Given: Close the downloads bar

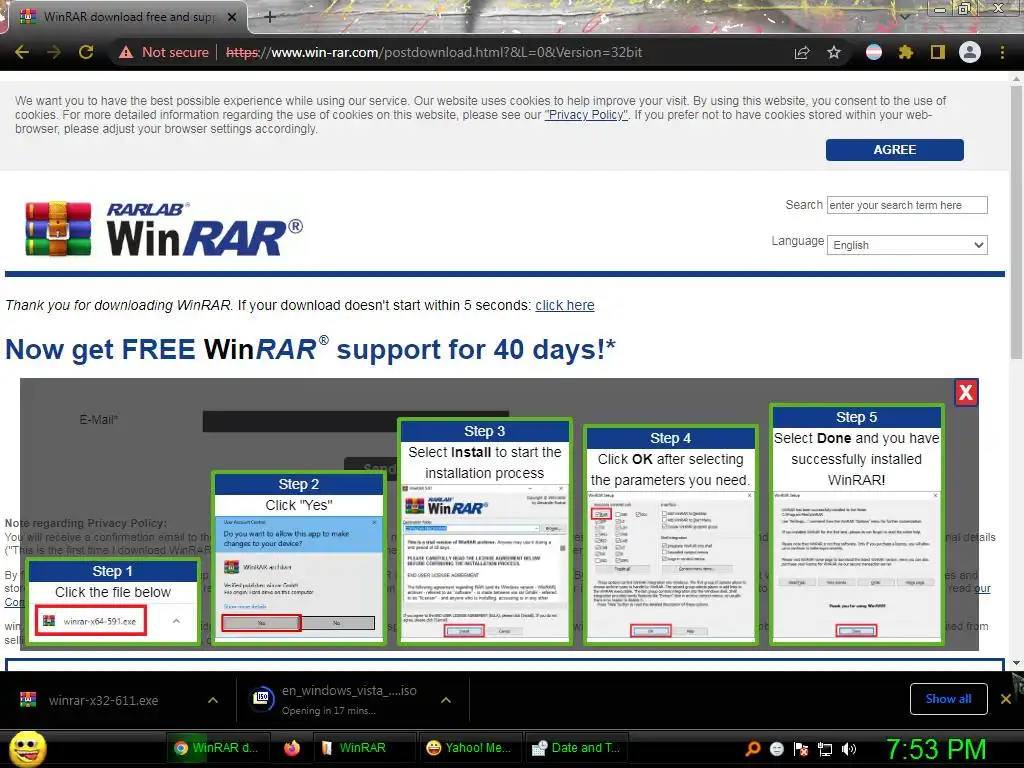Looking at the screenshot, I should (x=1006, y=699).
